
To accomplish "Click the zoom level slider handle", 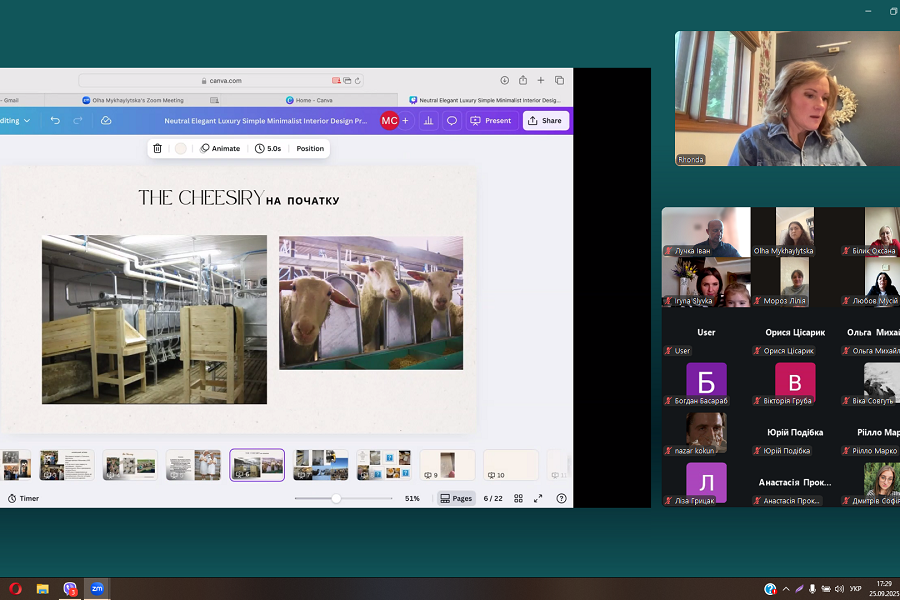I will pos(336,498).
